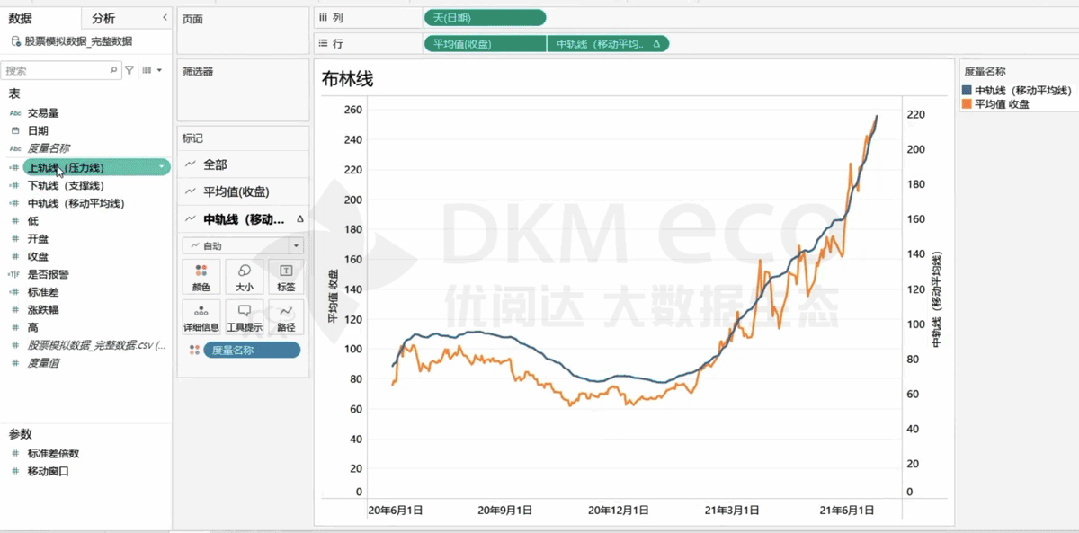Click the blue 中轨线 legend color swatch
The image size is (1079, 533).
tap(967, 90)
